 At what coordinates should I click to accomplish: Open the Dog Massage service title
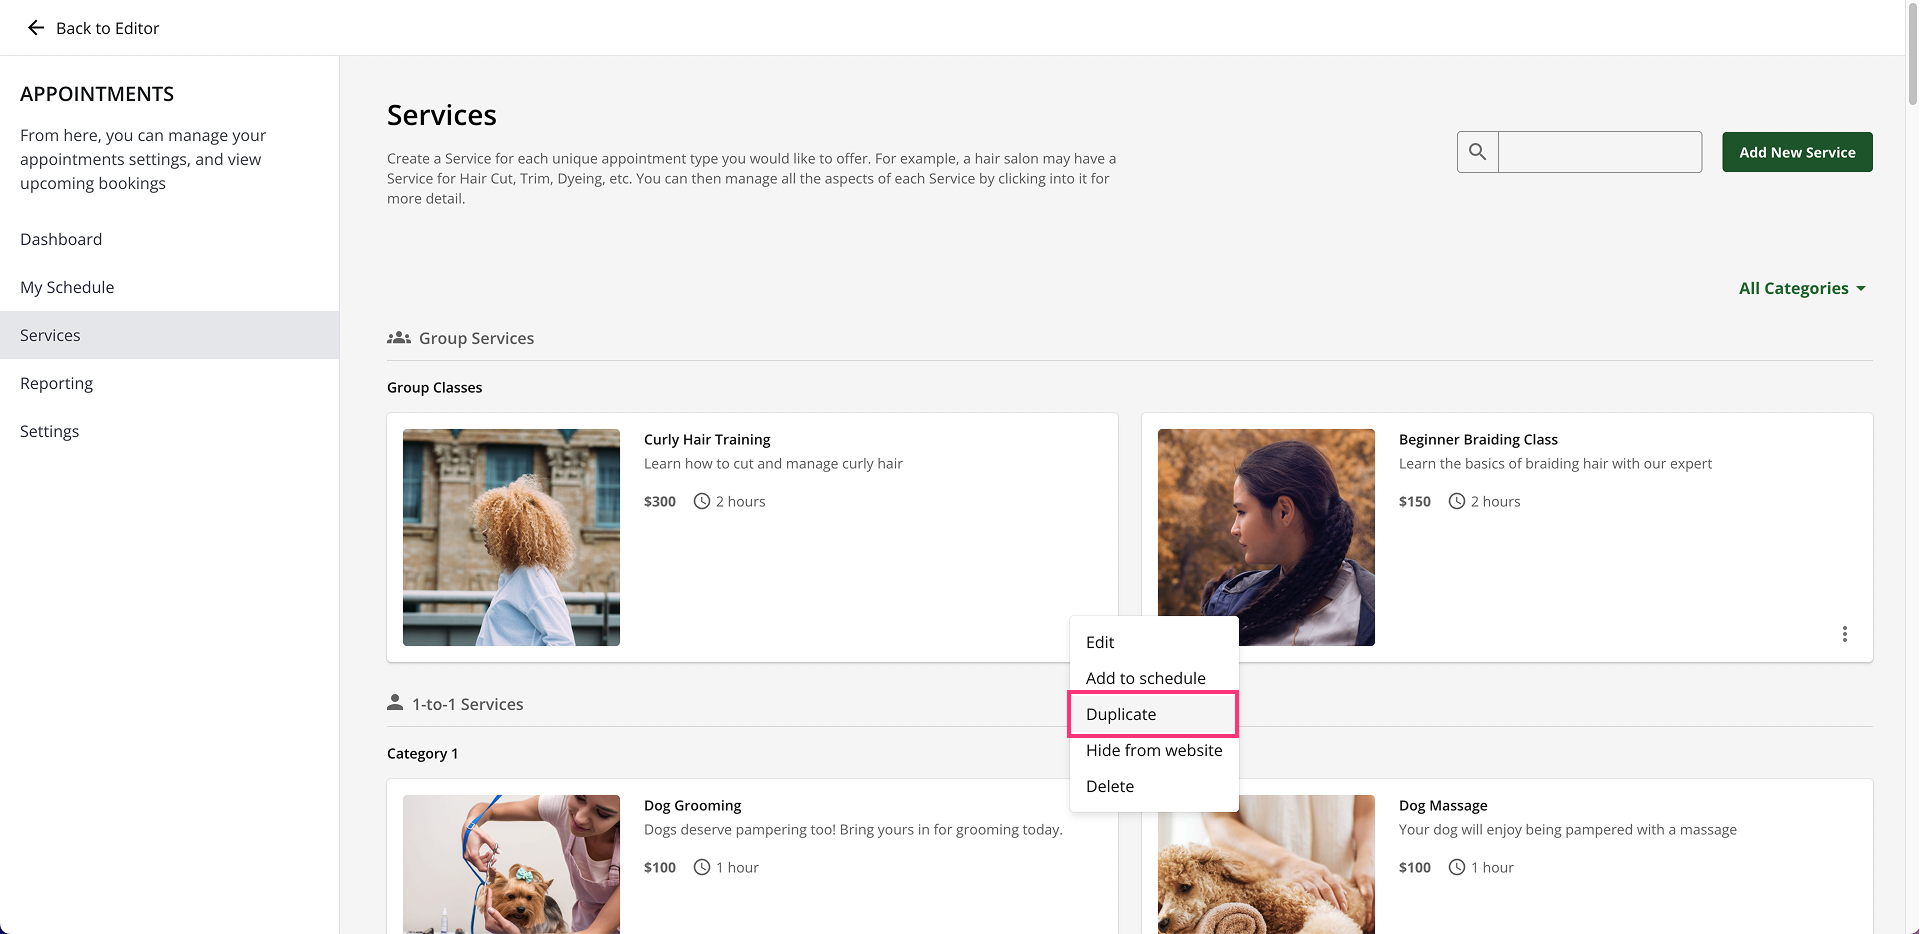[x=1443, y=805]
